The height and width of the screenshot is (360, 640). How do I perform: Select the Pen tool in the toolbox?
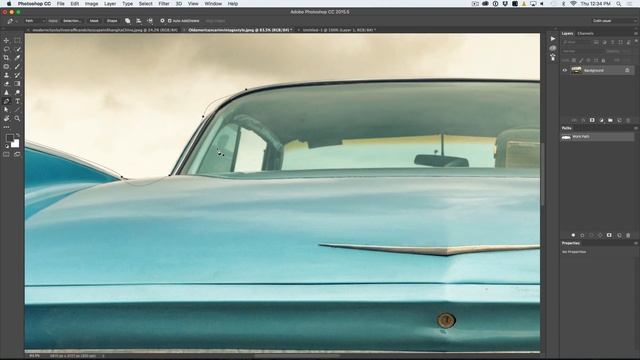pos(6,101)
